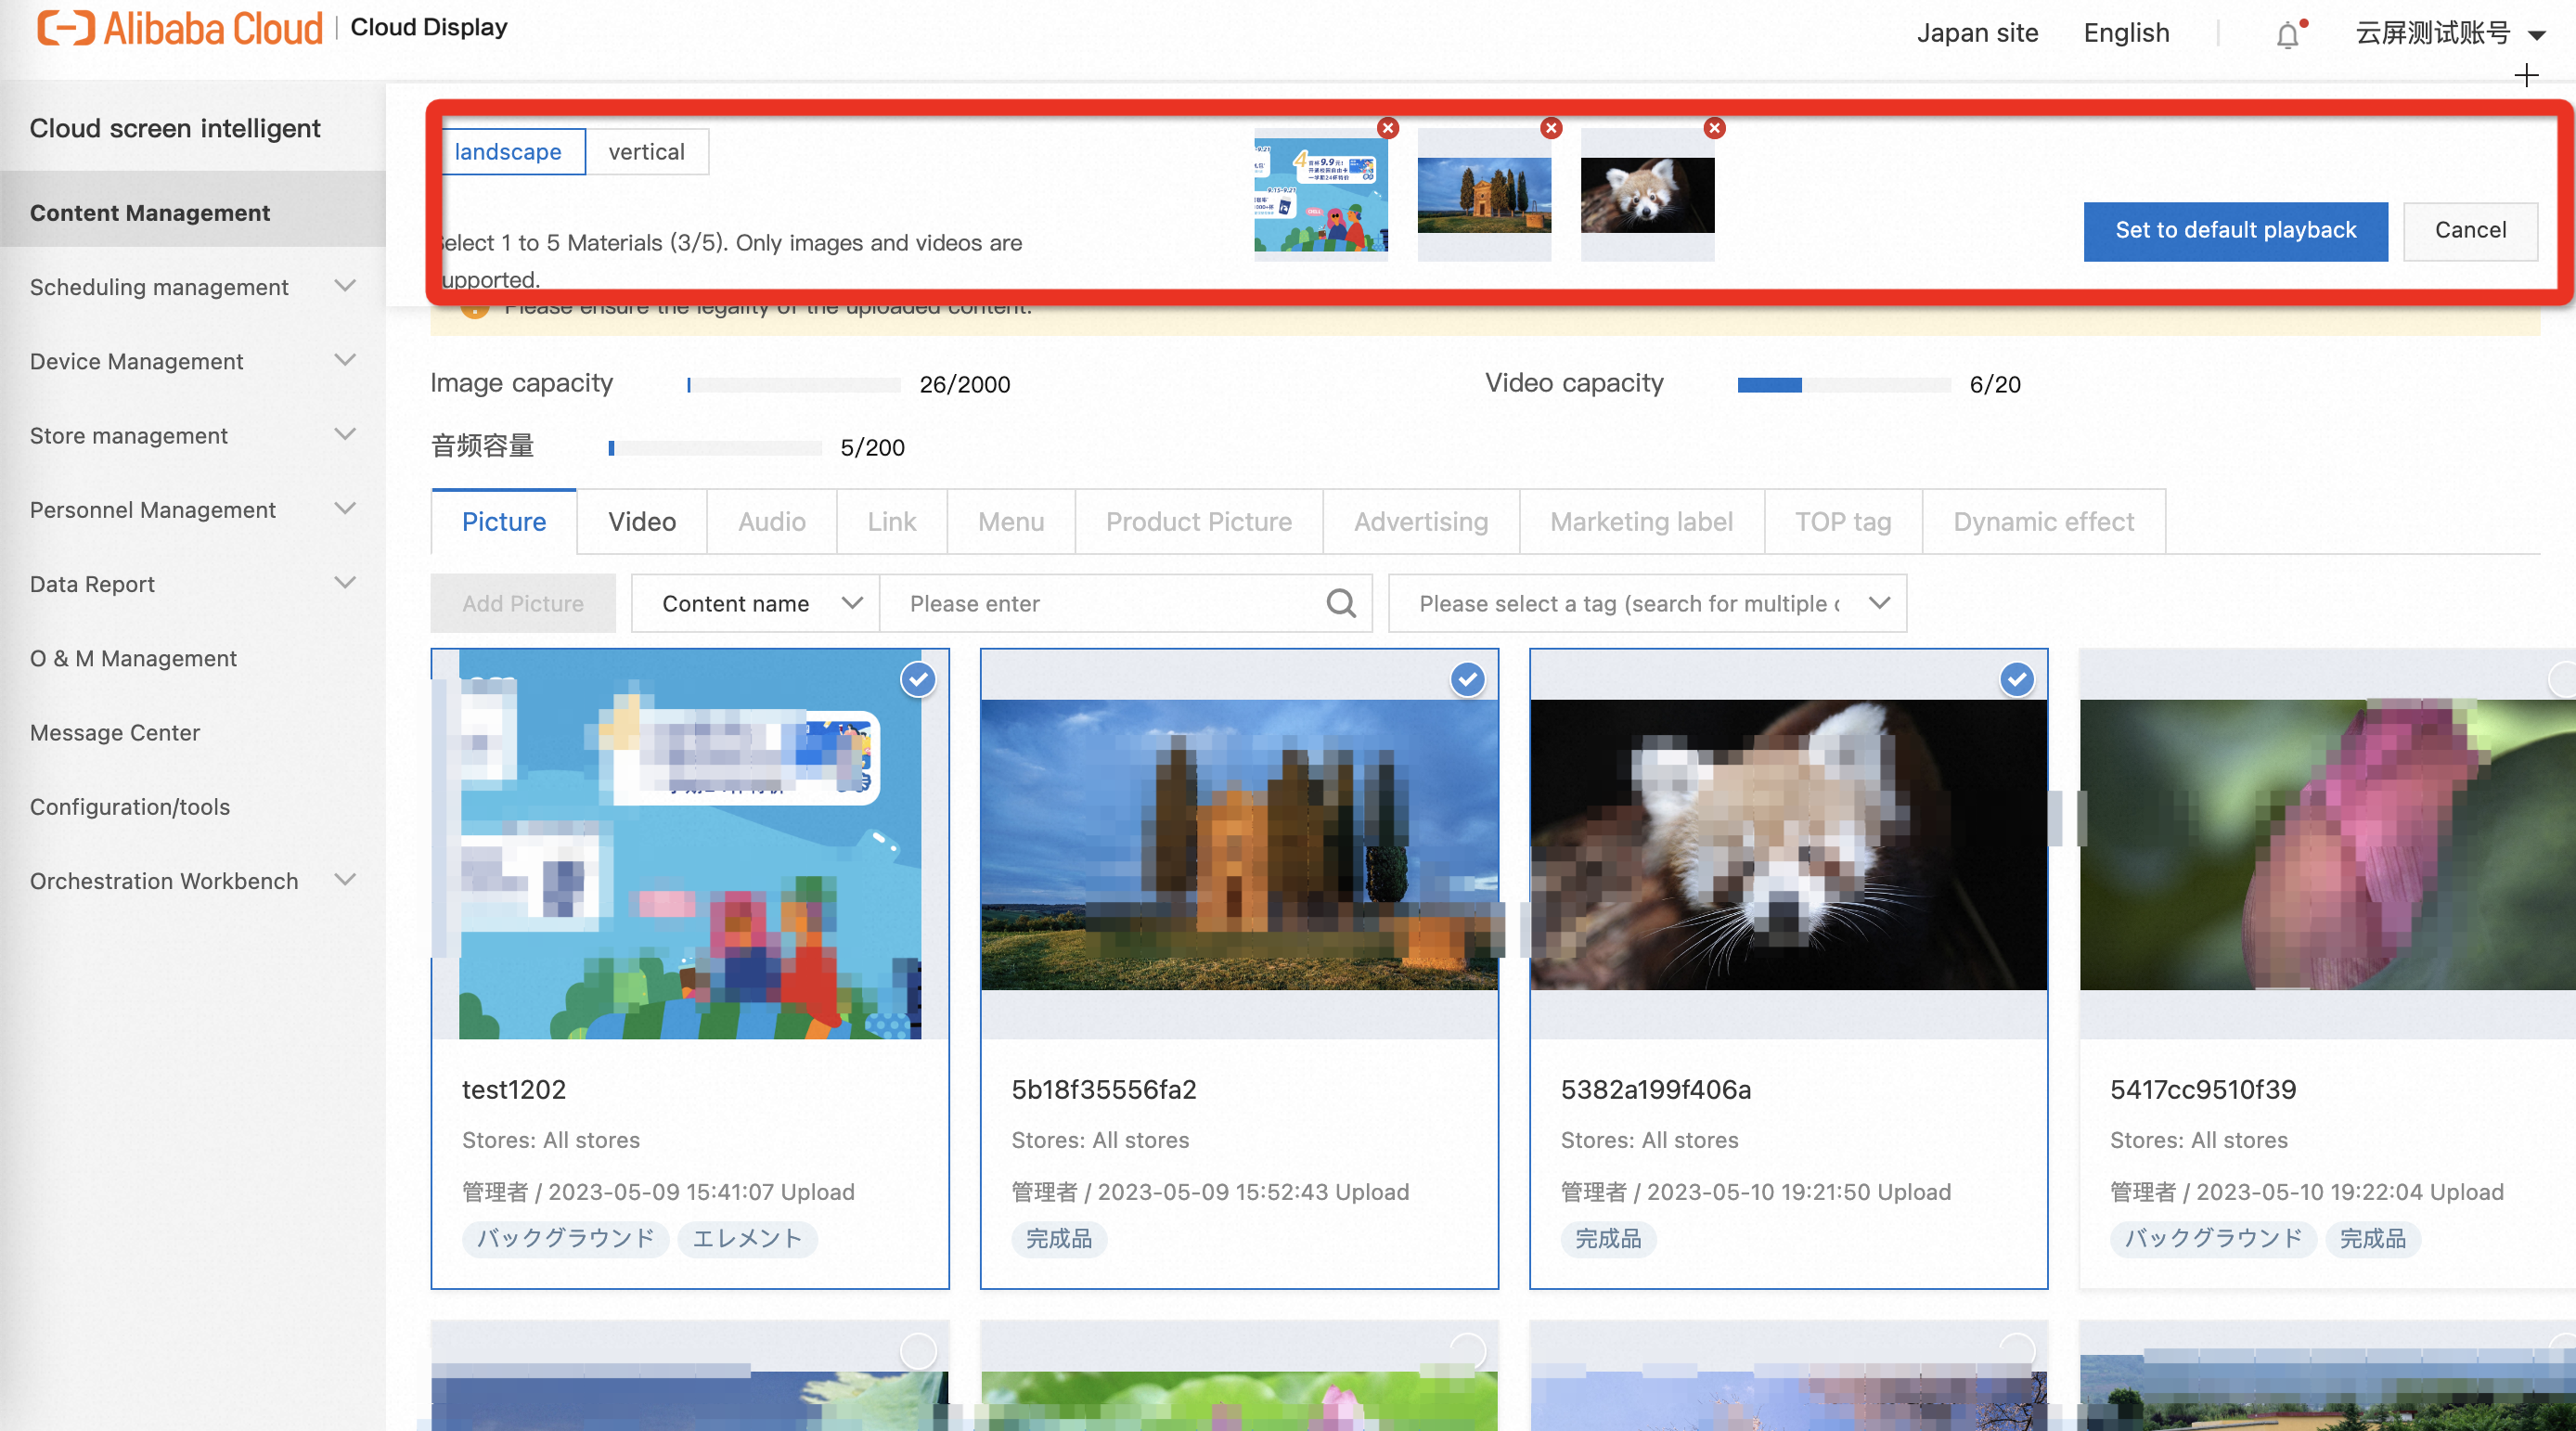Viewport: 2576px width, 1431px height.
Task: Click the plus icon at top right
Action: coord(2526,75)
